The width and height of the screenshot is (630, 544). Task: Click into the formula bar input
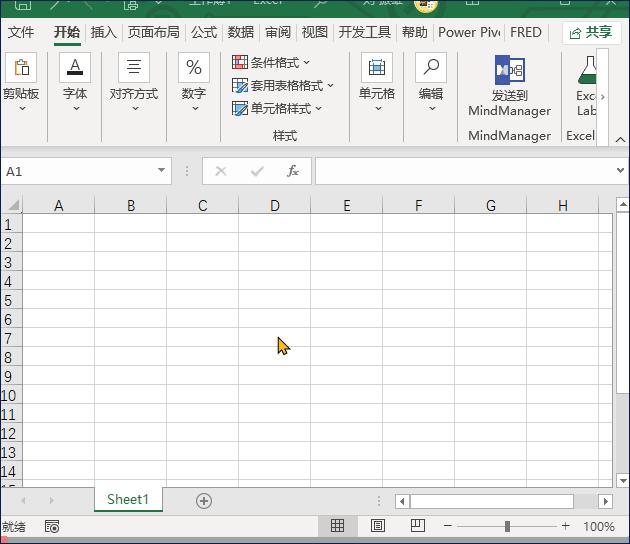pyautogui.click(x=464, y=171)
